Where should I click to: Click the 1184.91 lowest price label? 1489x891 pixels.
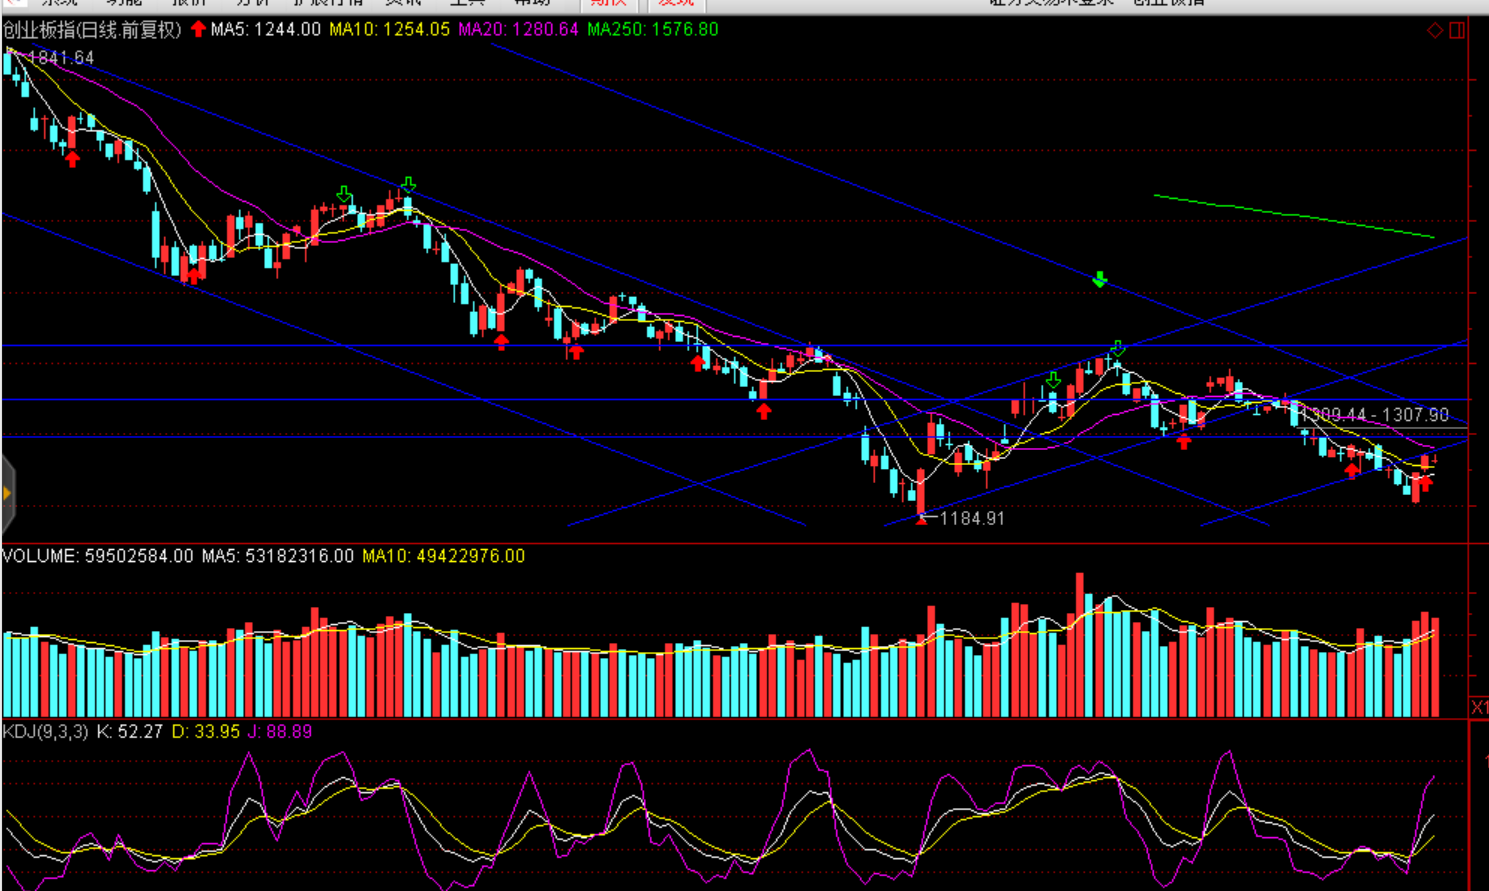(971, 518)
